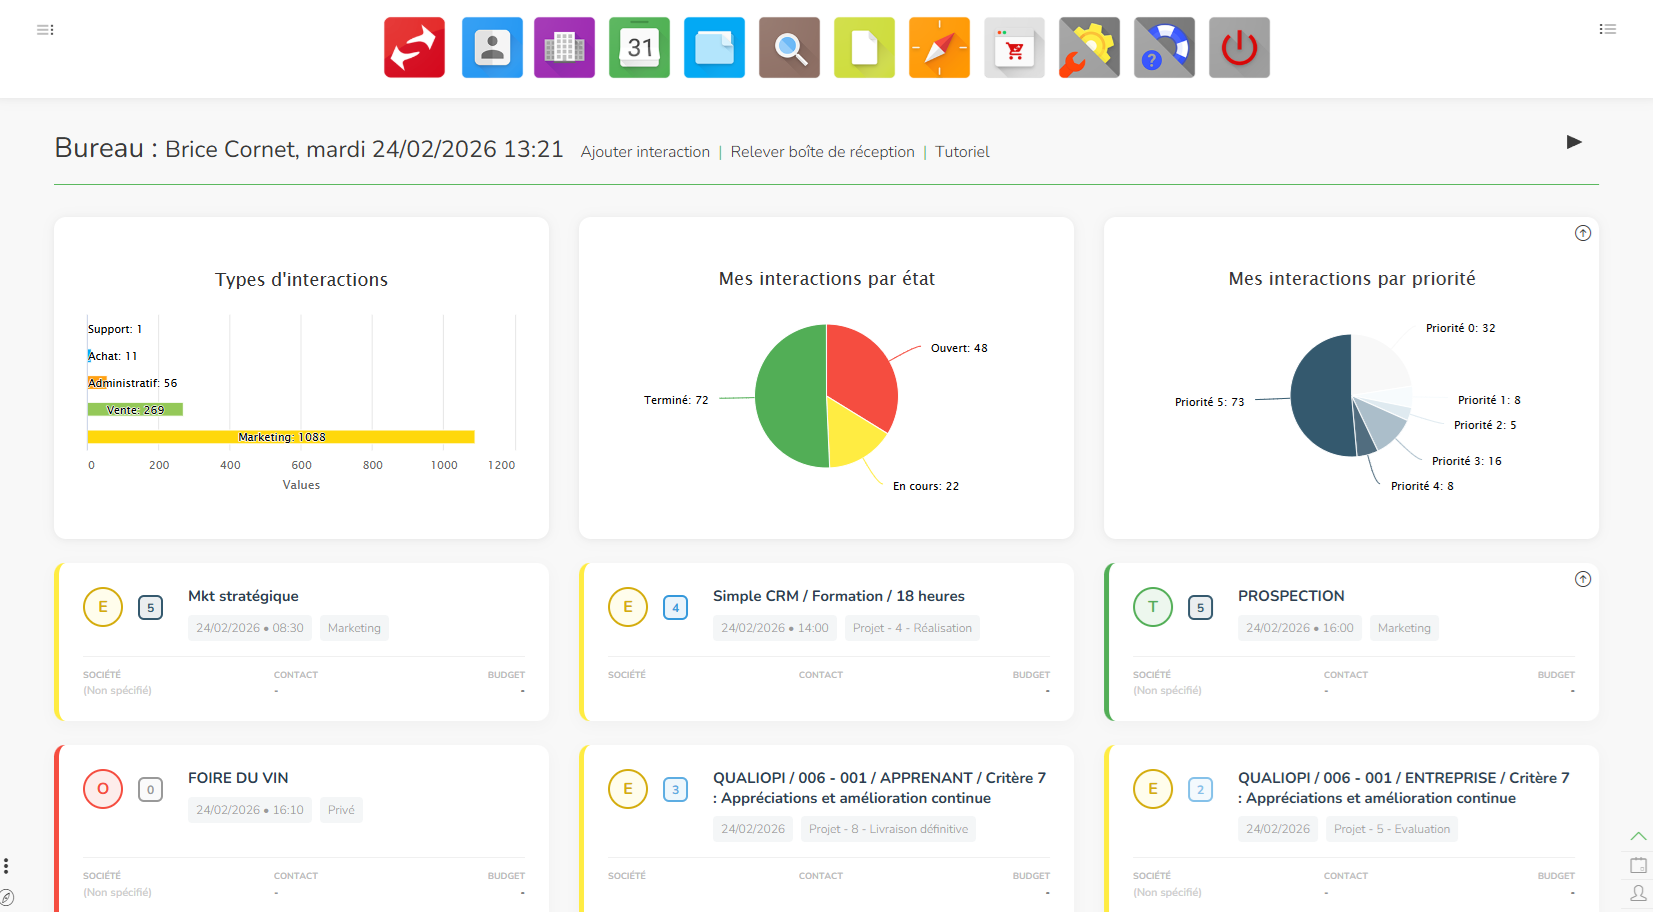This screenshot has width=1653, height=912.
Task: Open the 'FOIRE DU VIN' interaction card
Action: pyautogui.click(x=238, y=778)
